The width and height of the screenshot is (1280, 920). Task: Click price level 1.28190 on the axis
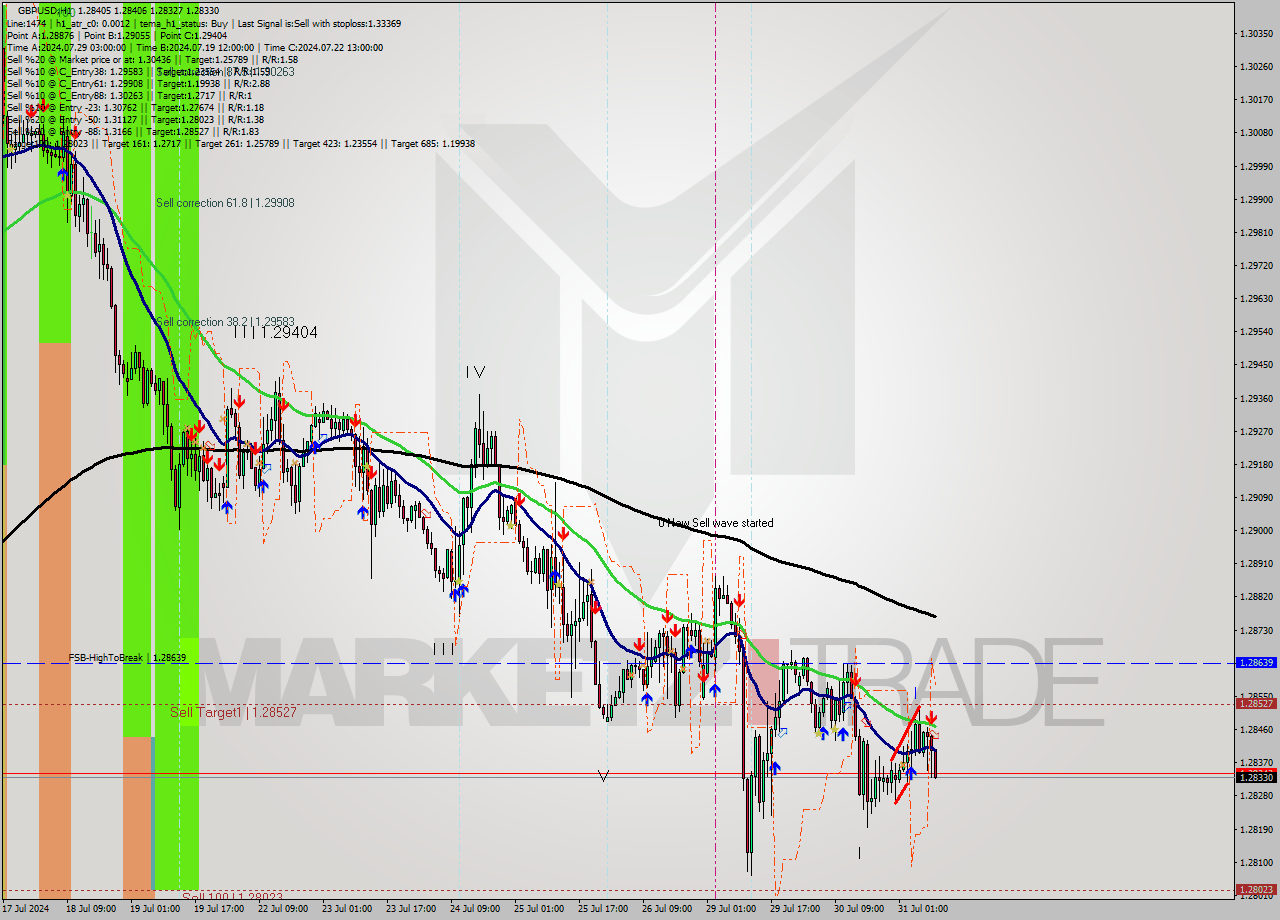coord(1256,829)
